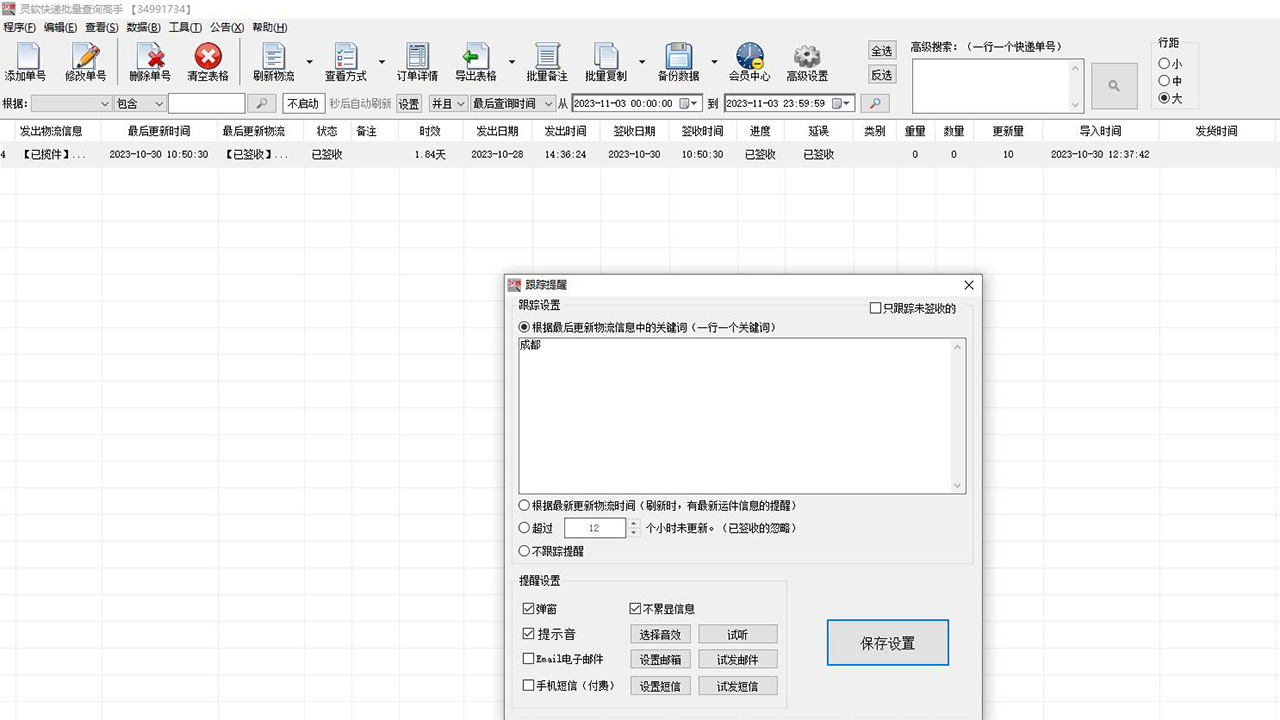
Task: Click the 保存设置 save button
Action: [887, 642]
